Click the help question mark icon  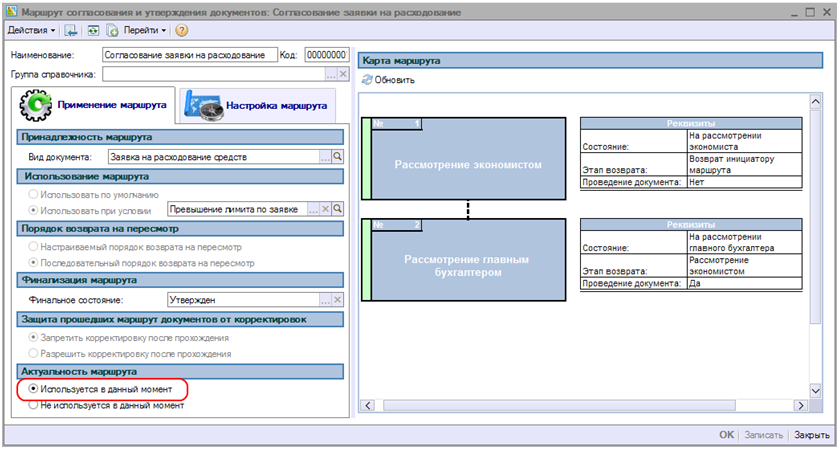181,31
